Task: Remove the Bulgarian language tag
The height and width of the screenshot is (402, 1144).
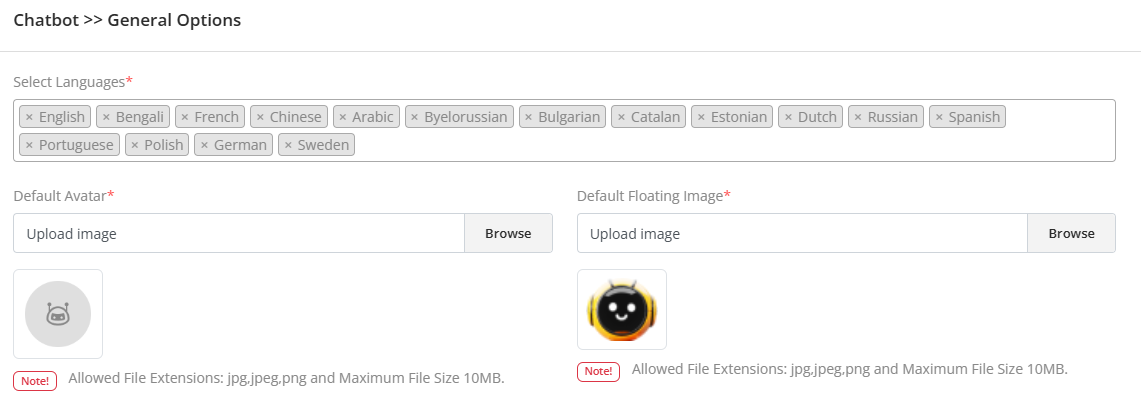Action: tap(528, 117)
